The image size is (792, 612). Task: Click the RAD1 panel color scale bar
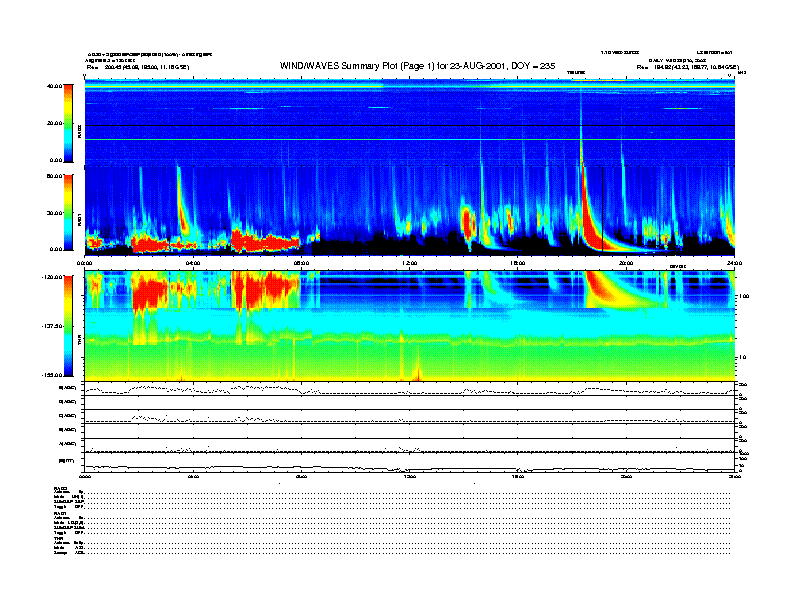point(68,213)
